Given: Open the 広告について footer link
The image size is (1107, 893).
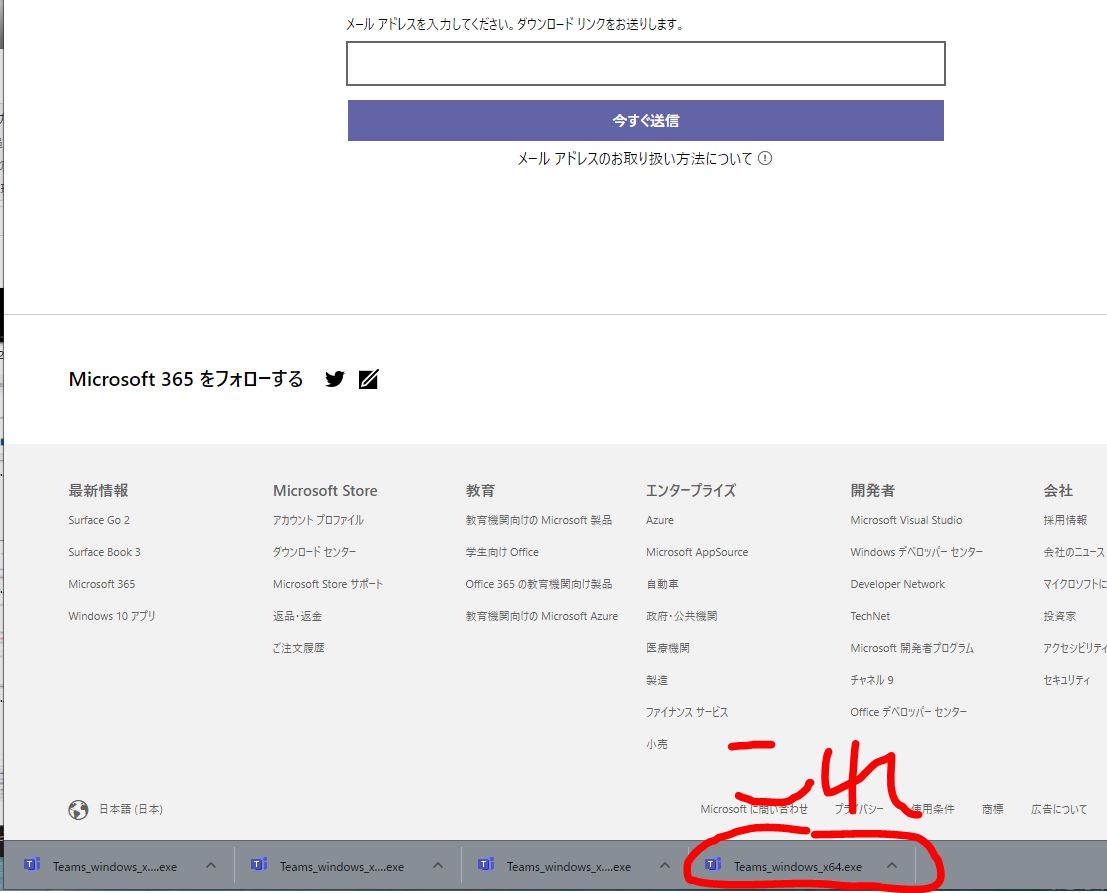Looking at the screenshot, I should coord(1059,809).
